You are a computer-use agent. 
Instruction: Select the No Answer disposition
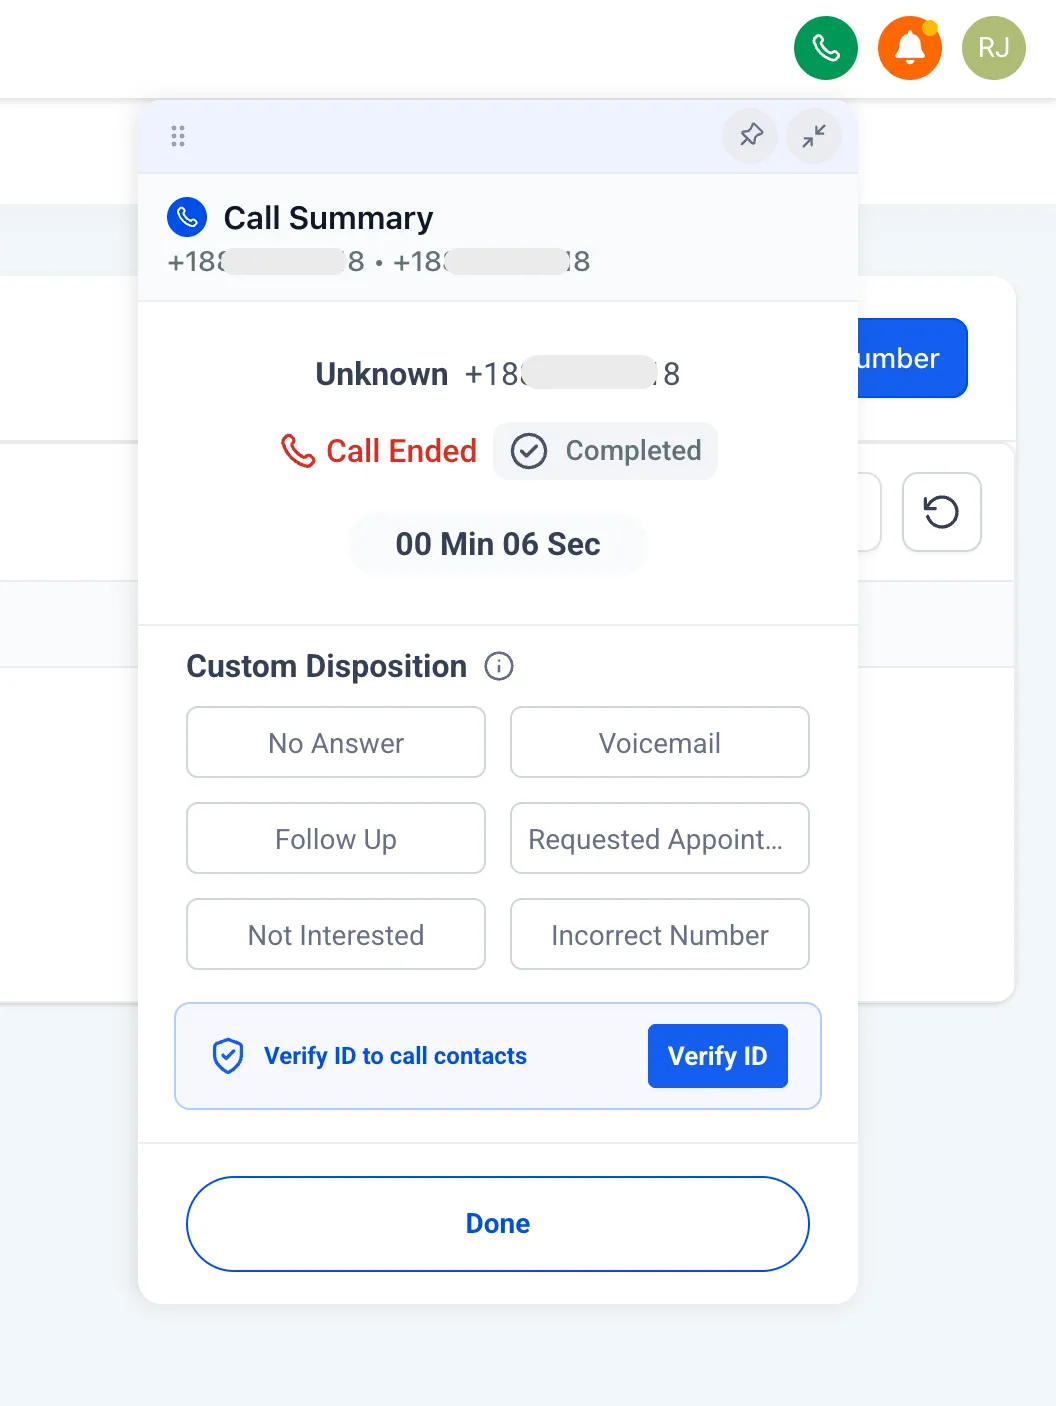point(336,742)
